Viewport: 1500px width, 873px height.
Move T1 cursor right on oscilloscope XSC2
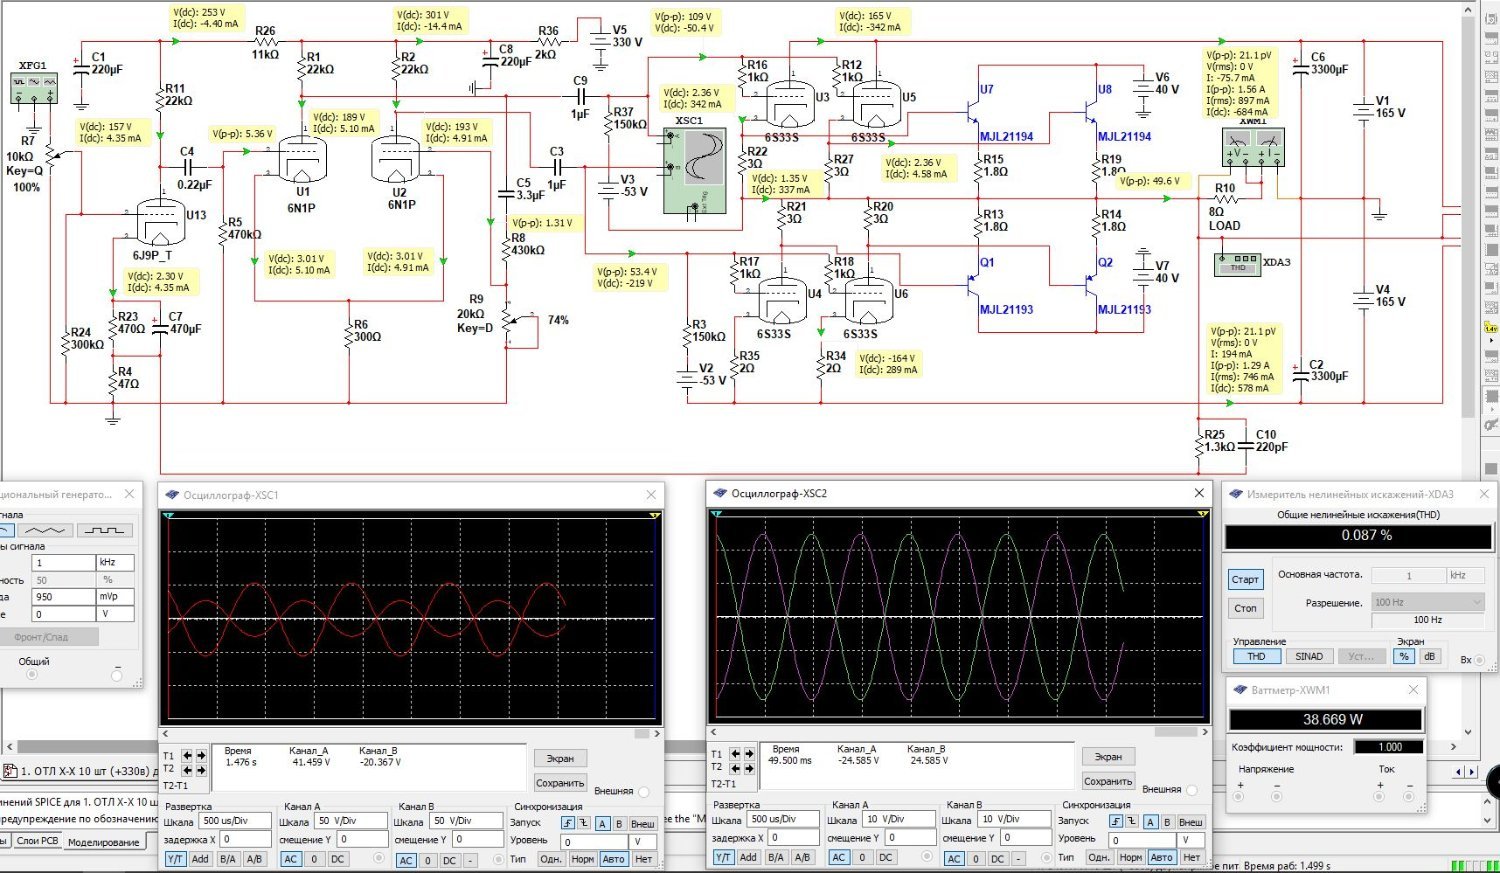pos(749,754)
